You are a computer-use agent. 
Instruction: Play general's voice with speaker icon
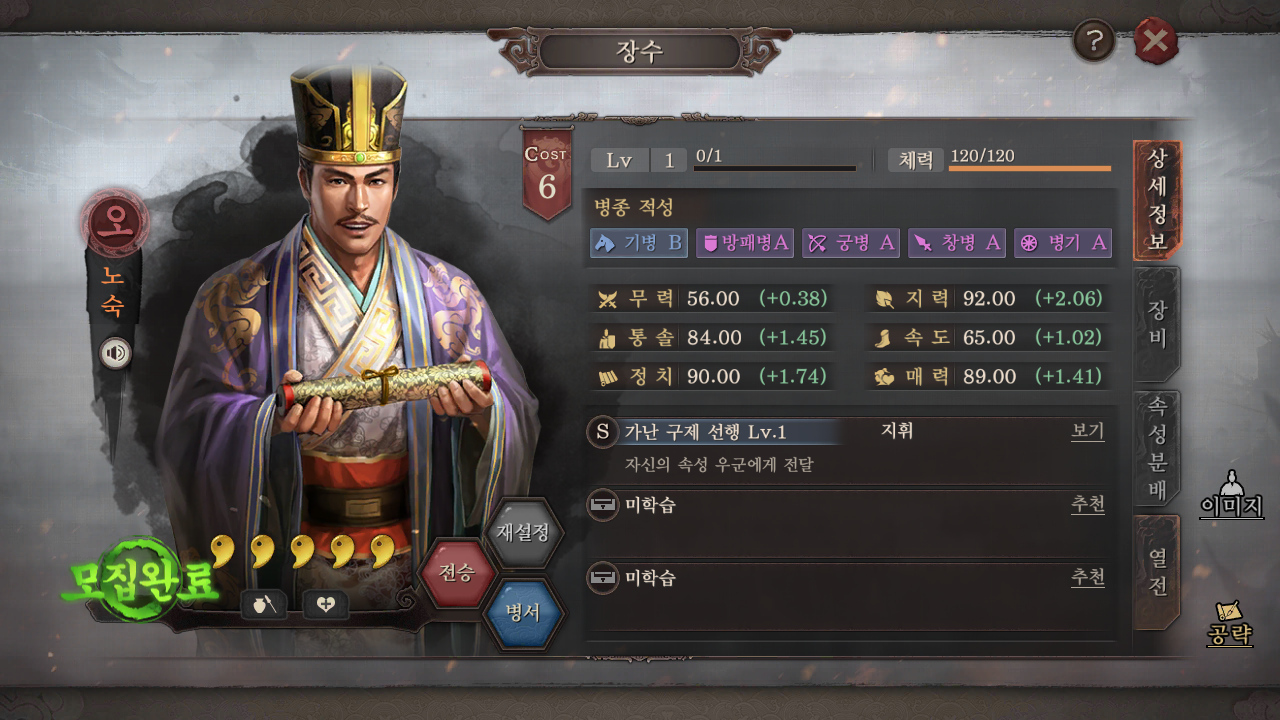(x=116, y=353)
